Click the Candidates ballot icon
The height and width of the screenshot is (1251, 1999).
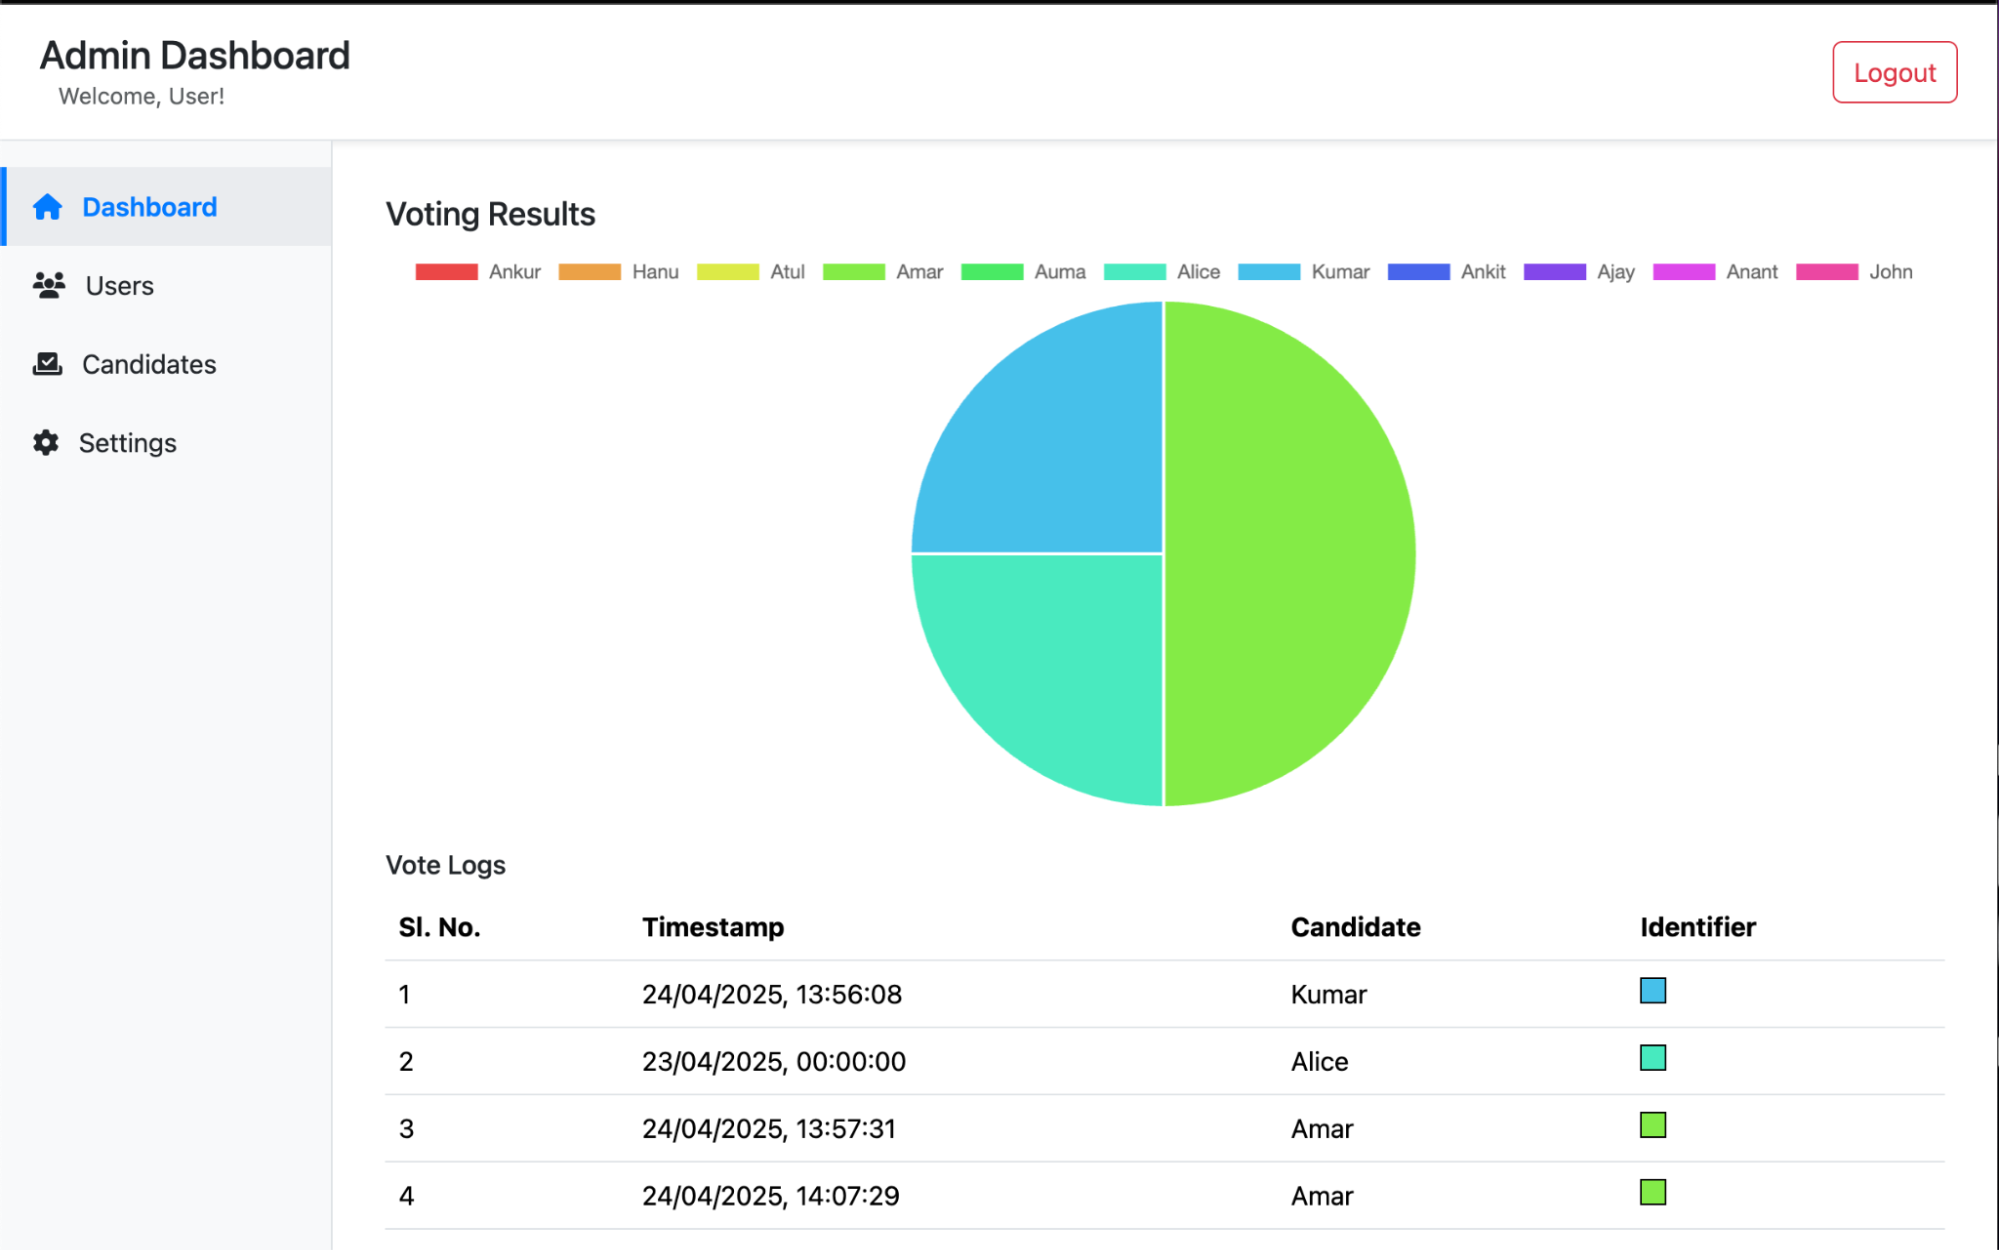click(x=47, y=364)
